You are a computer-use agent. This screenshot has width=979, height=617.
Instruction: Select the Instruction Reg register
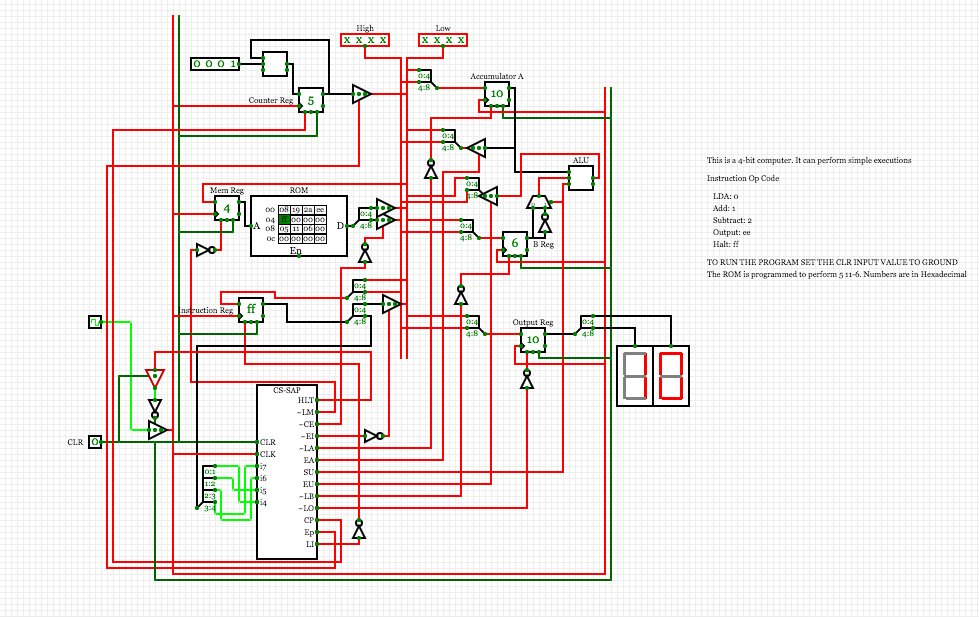pyautogui.click(x=251, y=310)
